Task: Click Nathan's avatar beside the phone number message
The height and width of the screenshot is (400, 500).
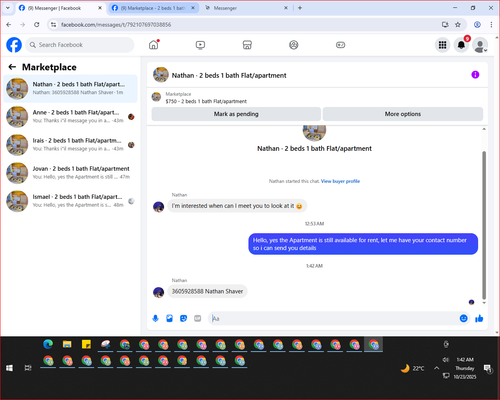Action: coord(158,292)
